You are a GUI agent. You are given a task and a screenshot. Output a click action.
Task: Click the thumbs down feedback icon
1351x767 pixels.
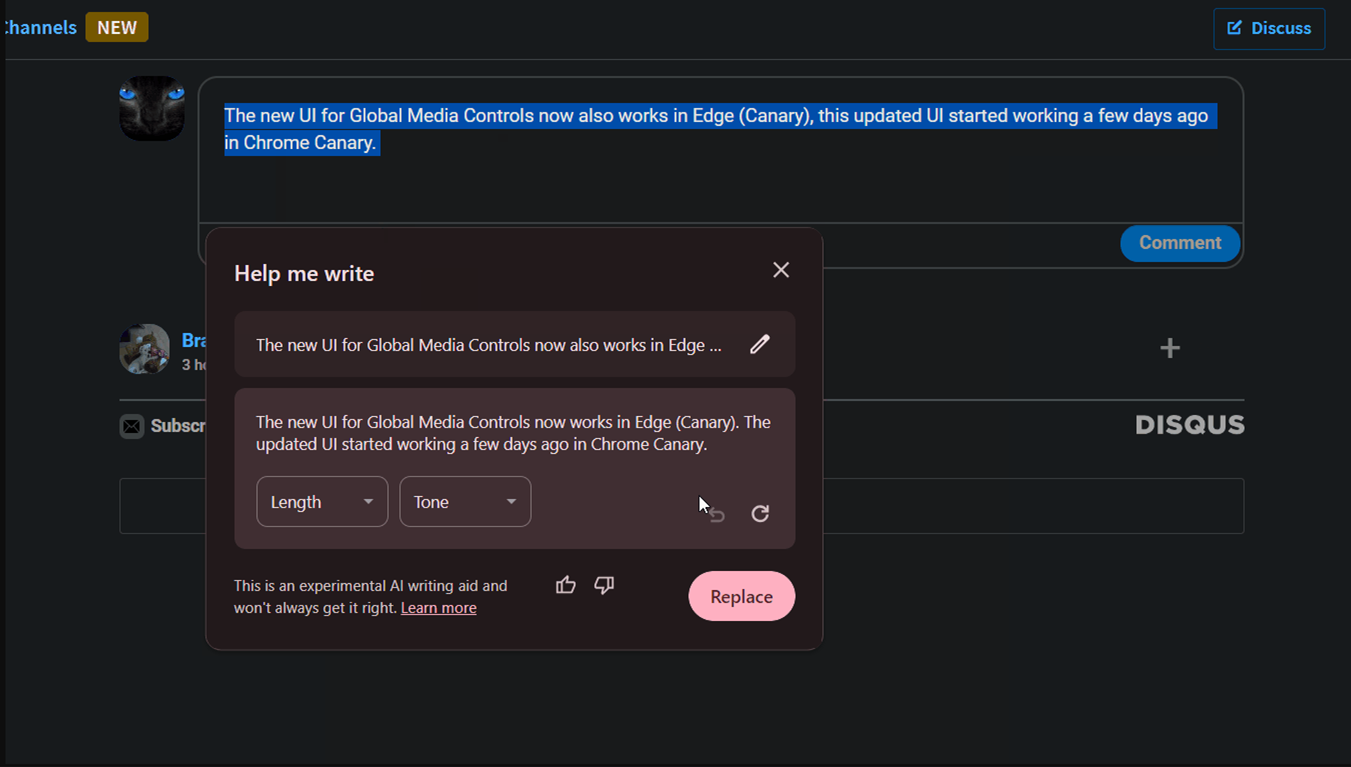[x=604, y=585]
